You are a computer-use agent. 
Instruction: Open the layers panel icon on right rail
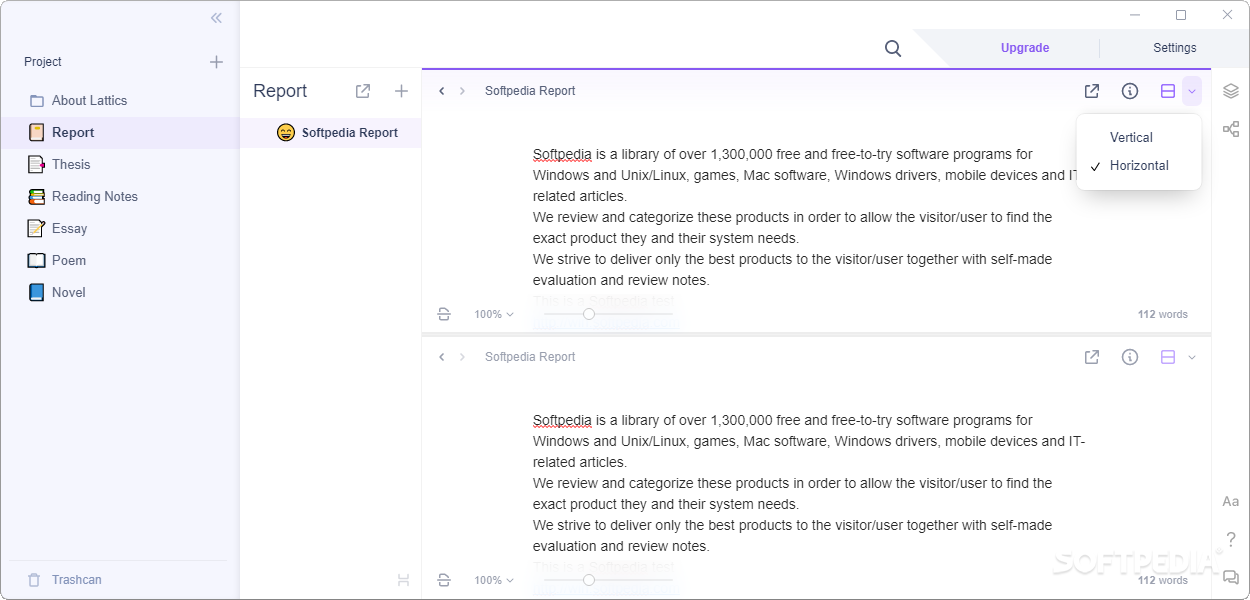pos(1231,91)
